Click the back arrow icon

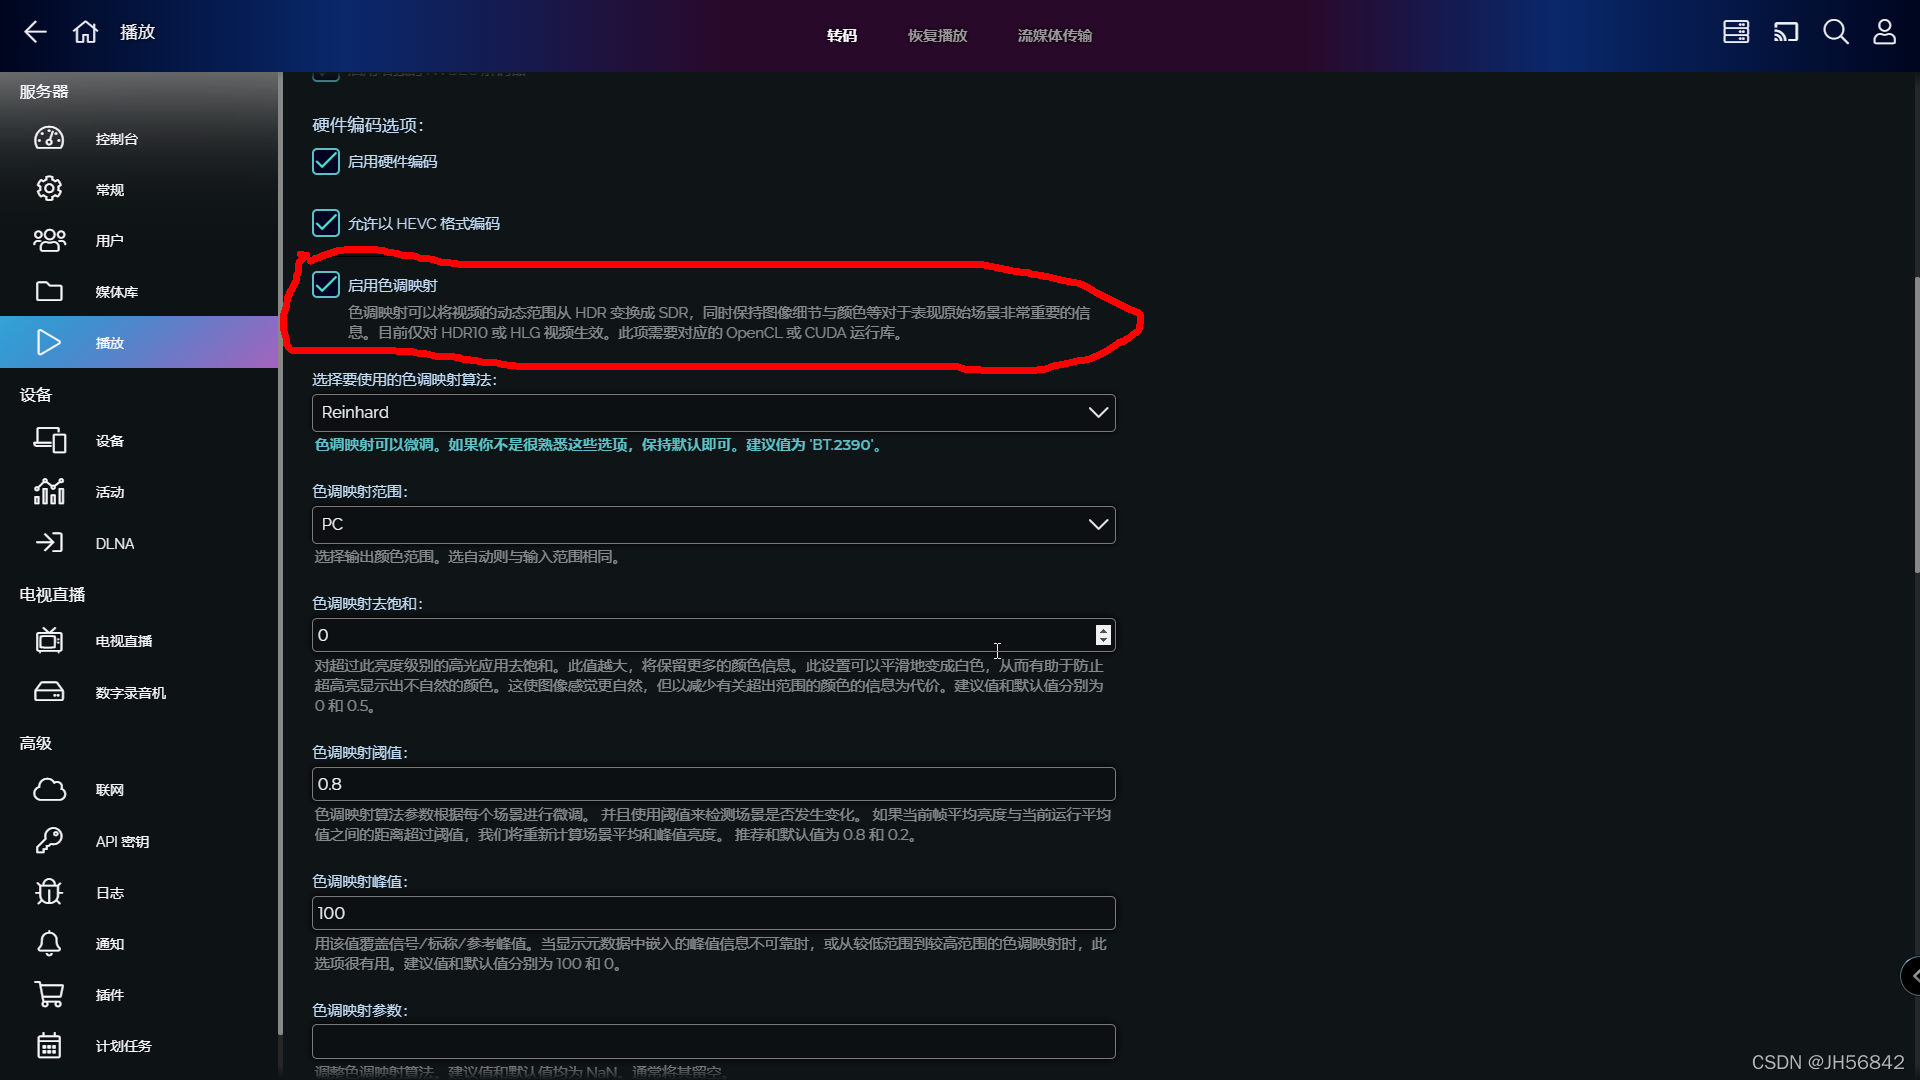pyautogui.click(x=35, y=32)
